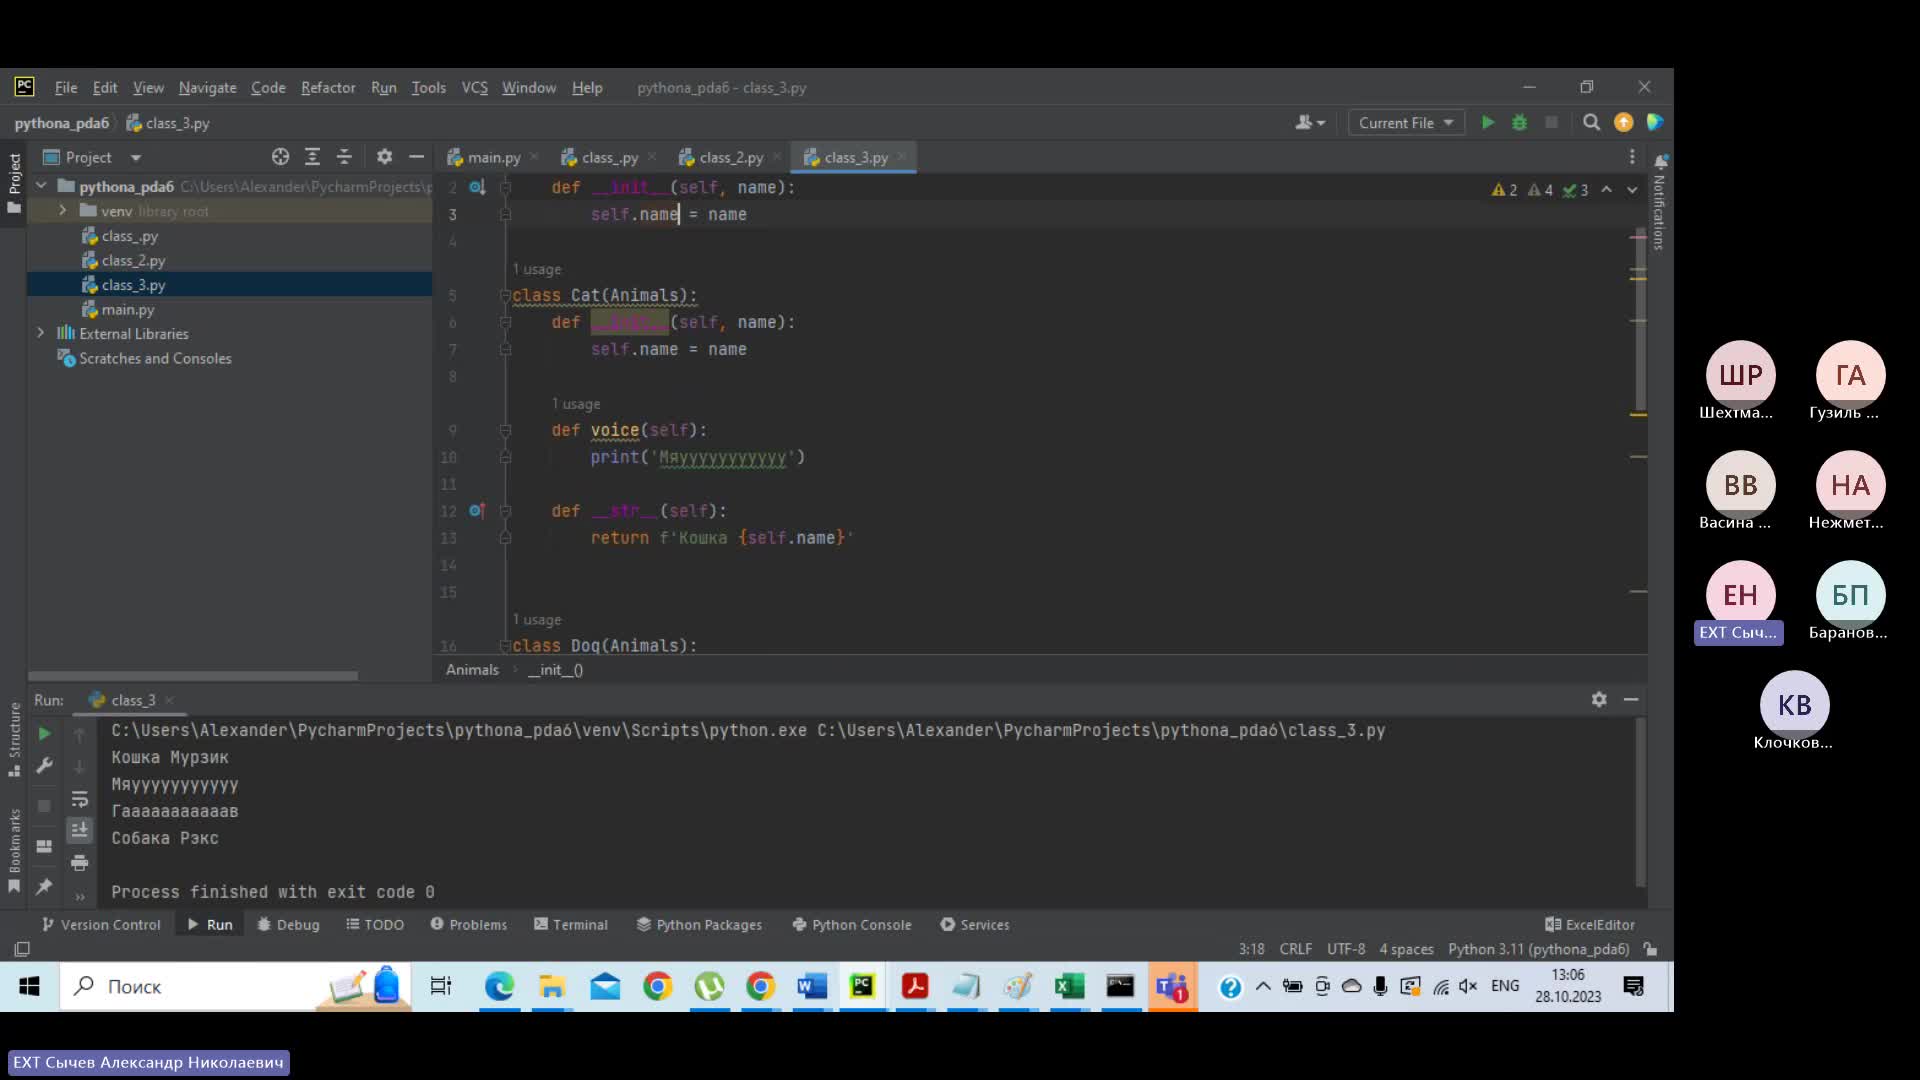Fold the voice method block

[505, 430]
